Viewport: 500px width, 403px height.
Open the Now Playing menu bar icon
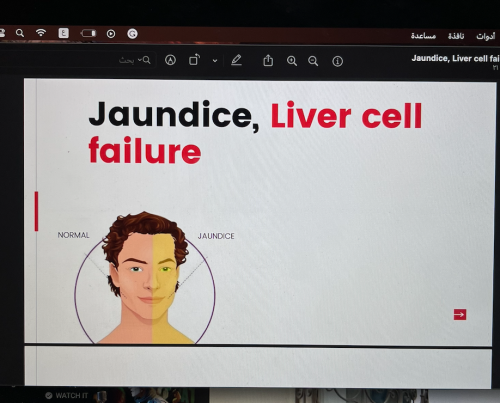click(x=111, y=34)
